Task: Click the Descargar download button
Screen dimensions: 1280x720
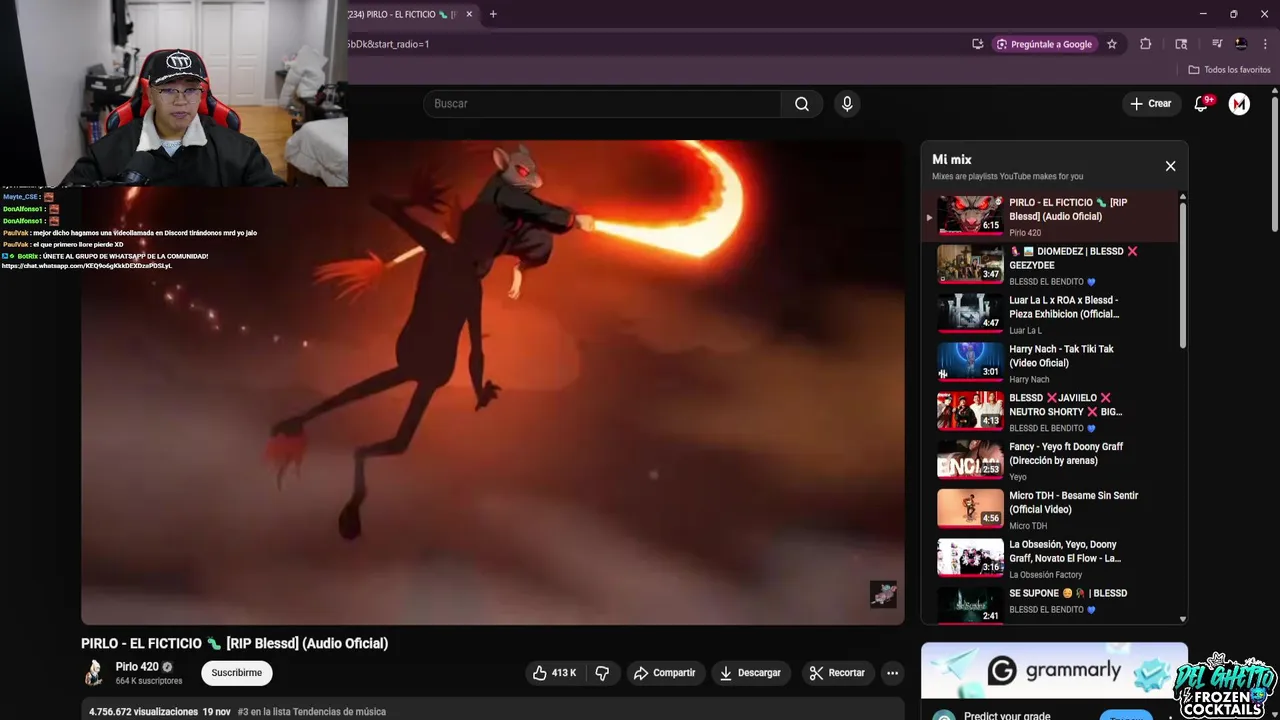Action: tap(750, 673)
